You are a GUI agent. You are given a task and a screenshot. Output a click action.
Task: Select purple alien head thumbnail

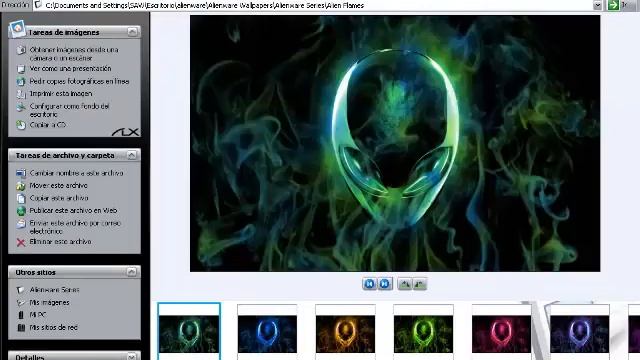pos(580,333)
